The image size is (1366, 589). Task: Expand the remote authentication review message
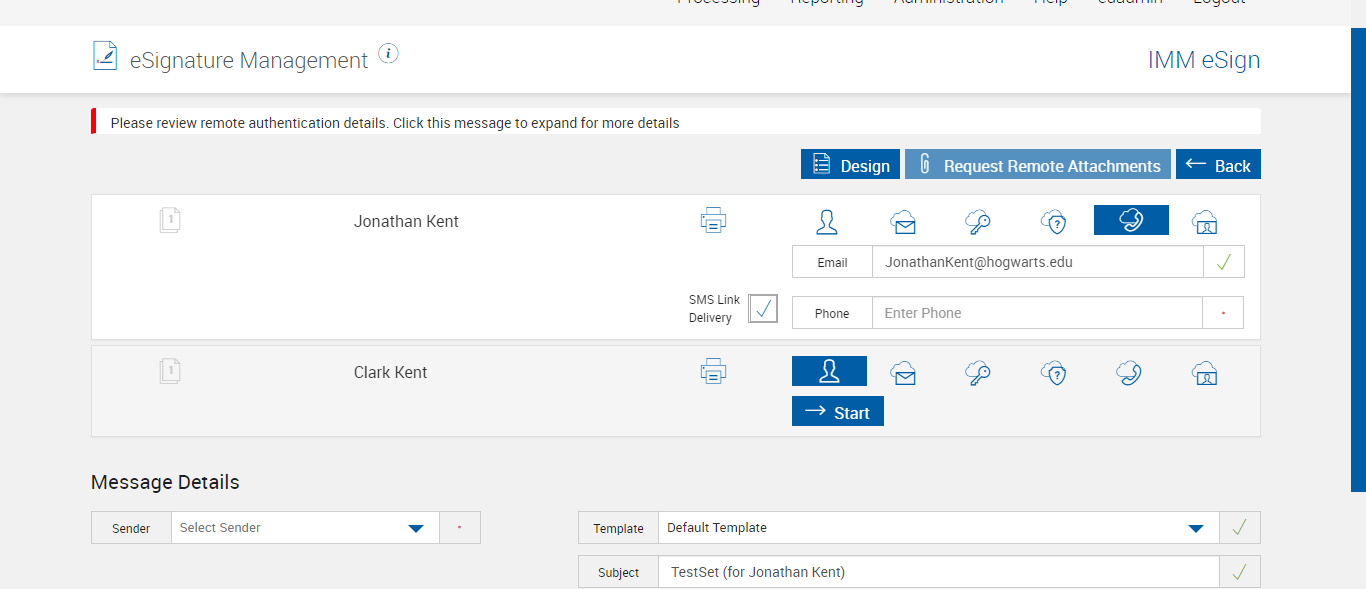(395, 123)
